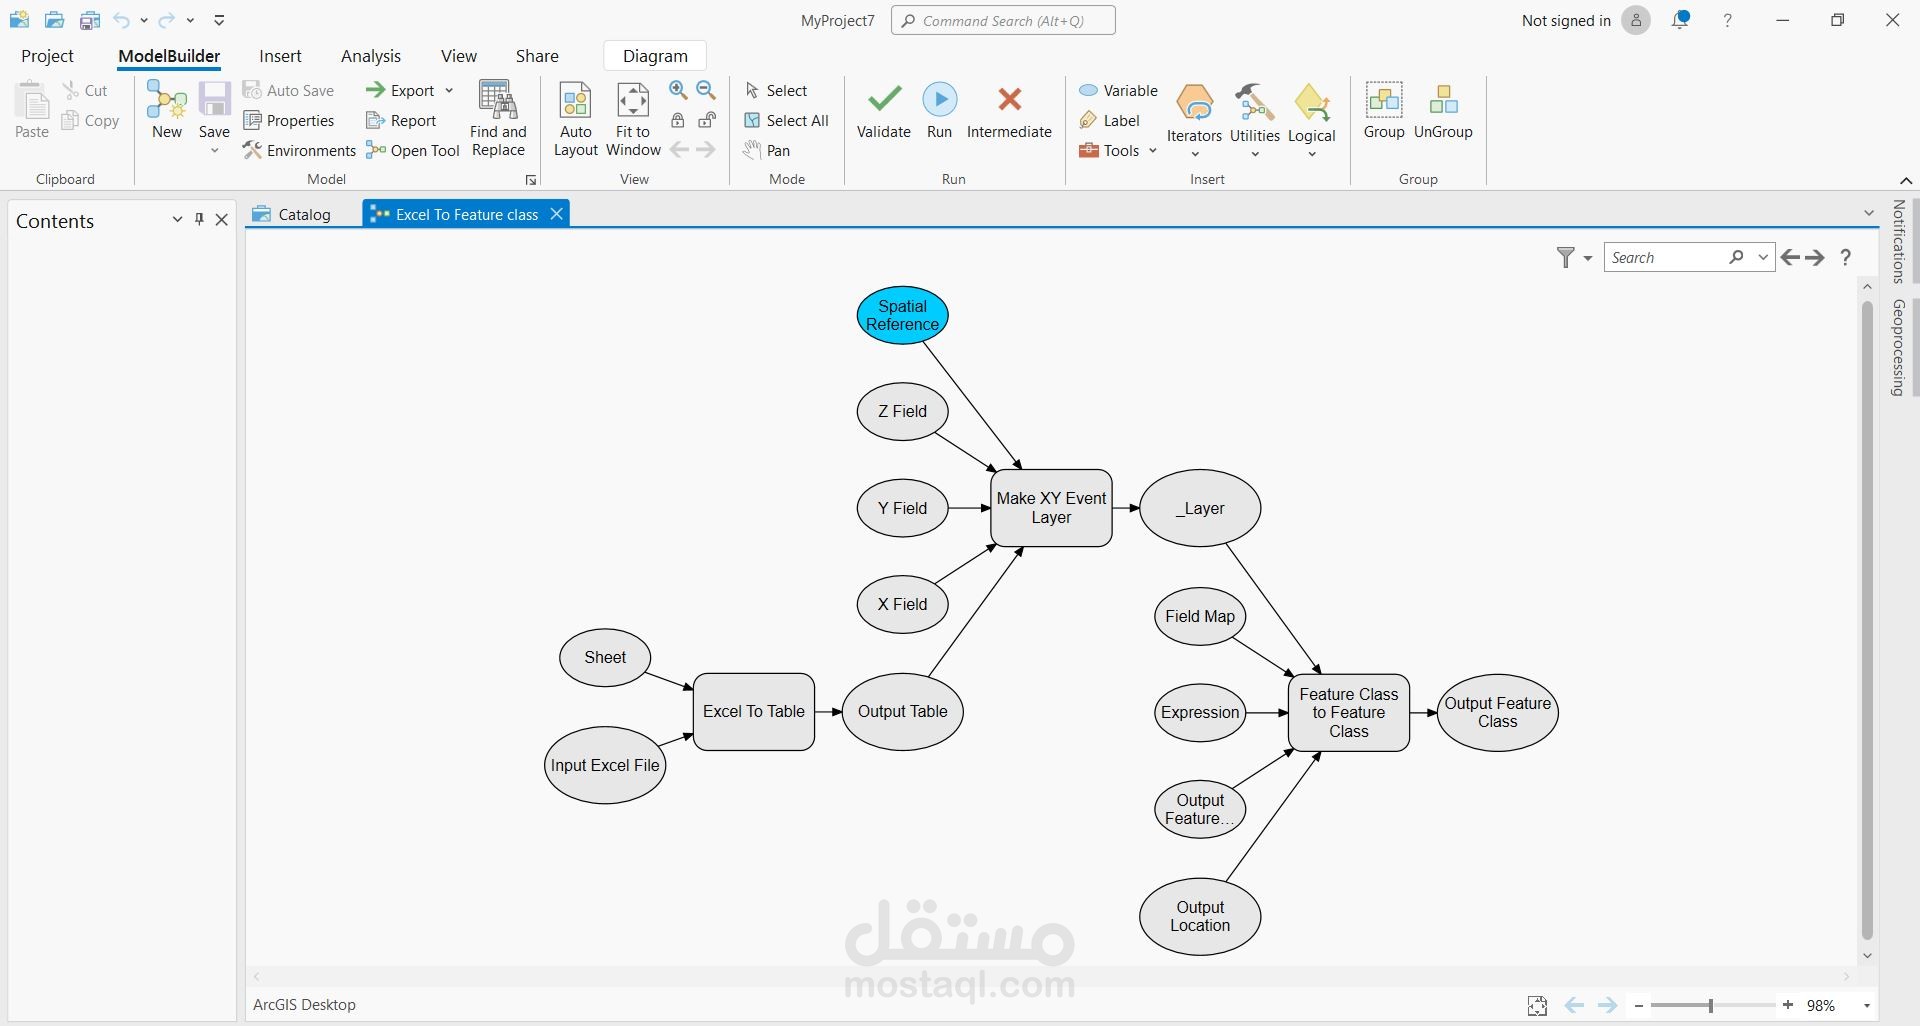Switch to the Catalog view tab
The width and height of the screenshot is (1920, 1026).
pyautogui.click(x=292, y=214)
